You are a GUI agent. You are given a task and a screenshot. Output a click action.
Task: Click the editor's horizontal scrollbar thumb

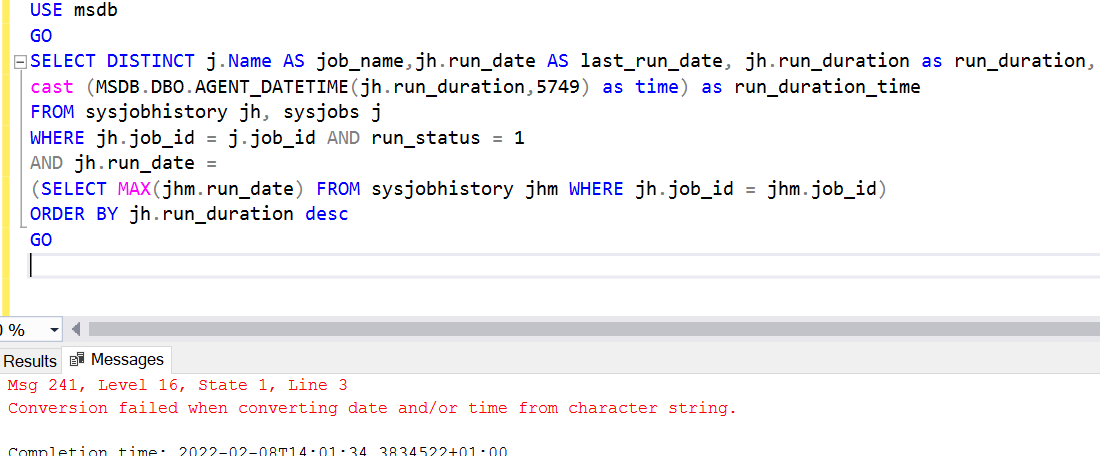[x=590, y=329]
